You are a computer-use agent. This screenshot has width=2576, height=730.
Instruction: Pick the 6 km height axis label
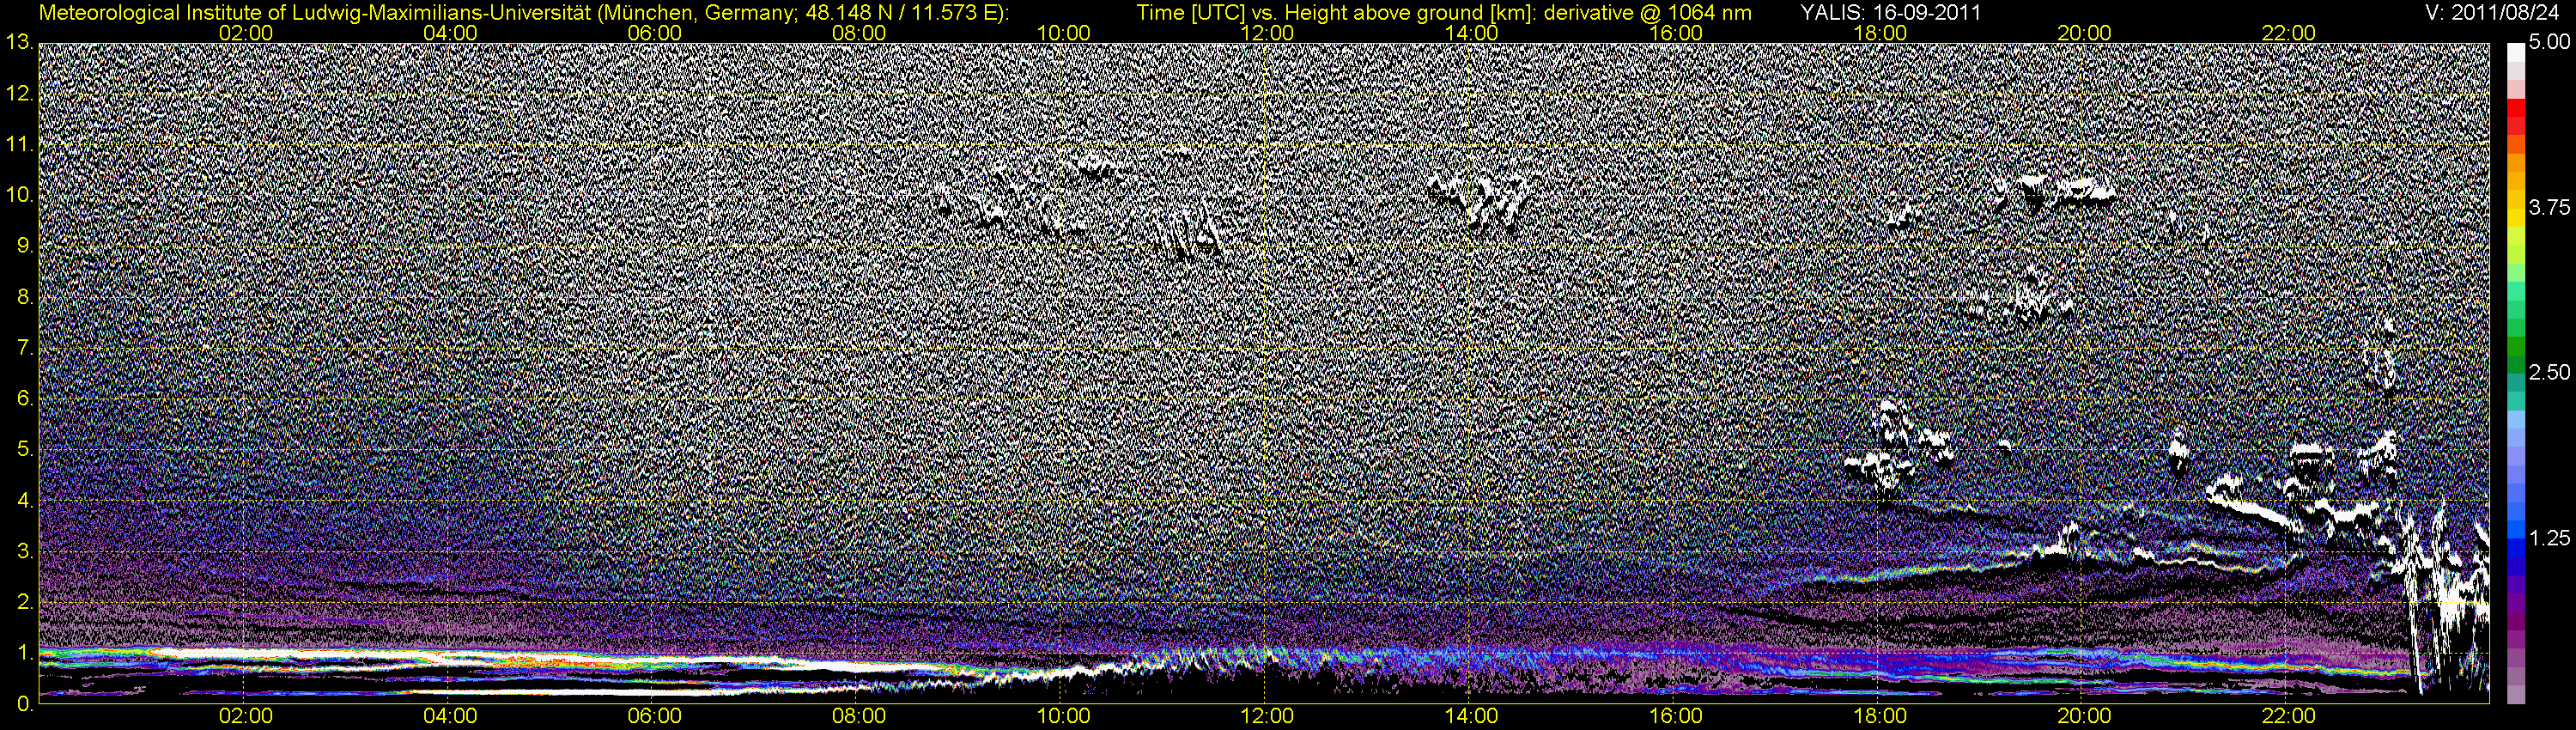pos(24,398)
